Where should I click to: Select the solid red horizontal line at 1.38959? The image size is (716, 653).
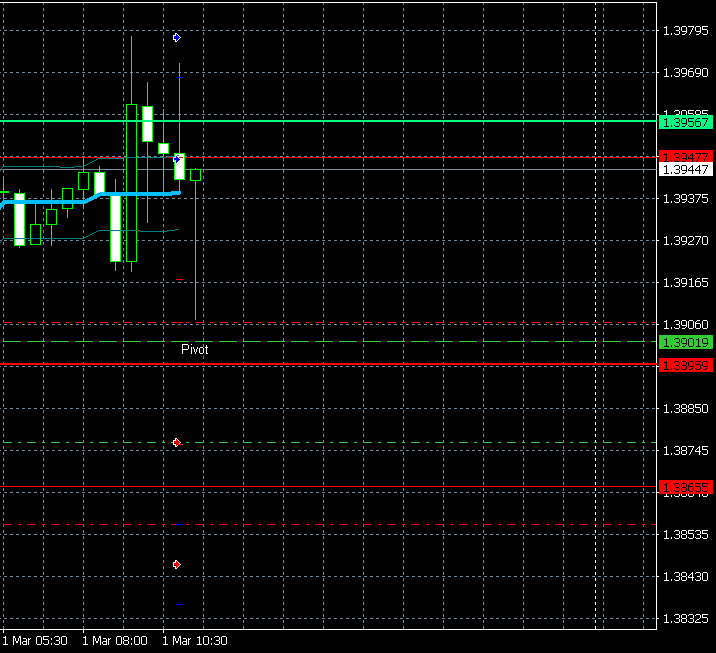[x=400, y=364]
